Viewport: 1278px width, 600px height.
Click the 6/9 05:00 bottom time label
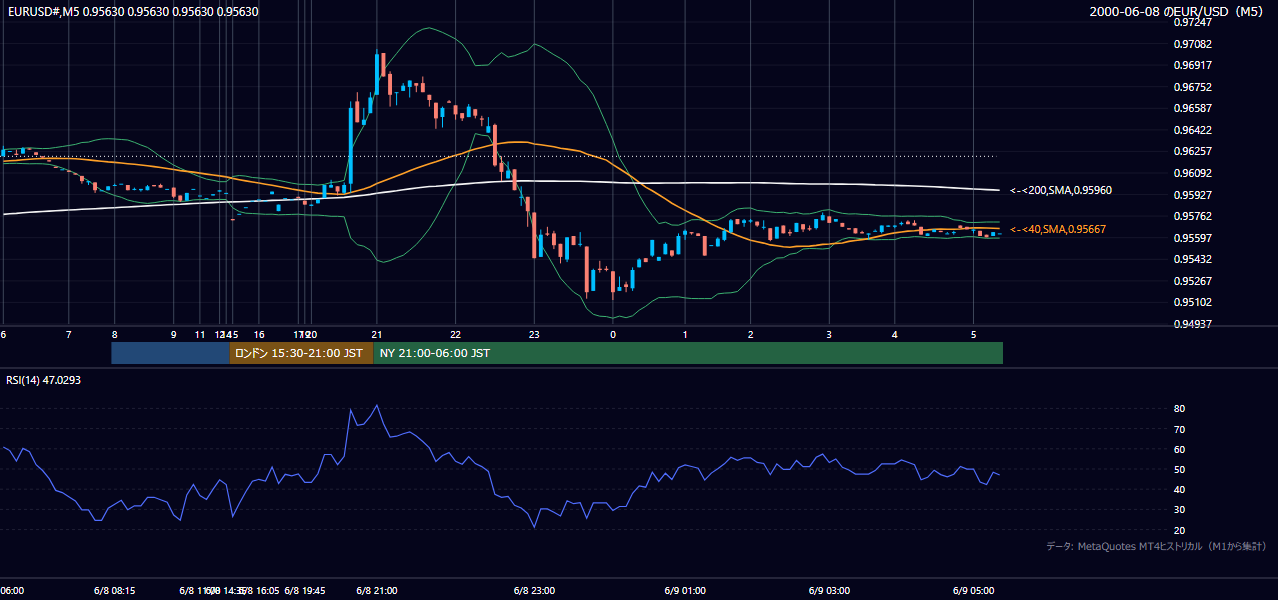974,591
